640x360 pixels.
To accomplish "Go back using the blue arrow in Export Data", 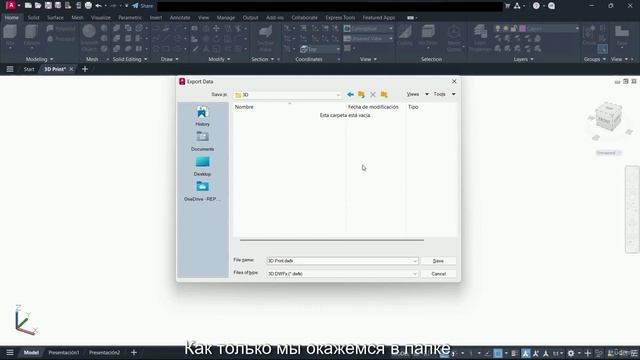I will coord(350,94).
